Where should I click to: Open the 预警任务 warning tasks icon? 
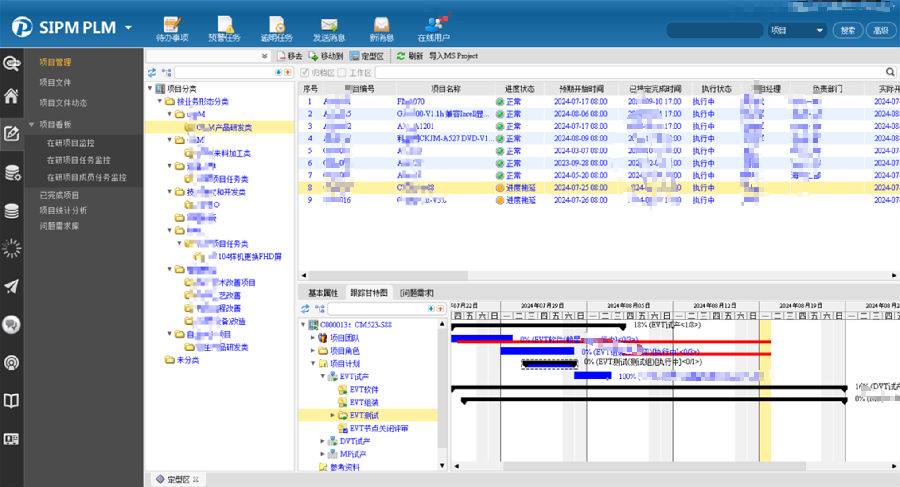224,23
